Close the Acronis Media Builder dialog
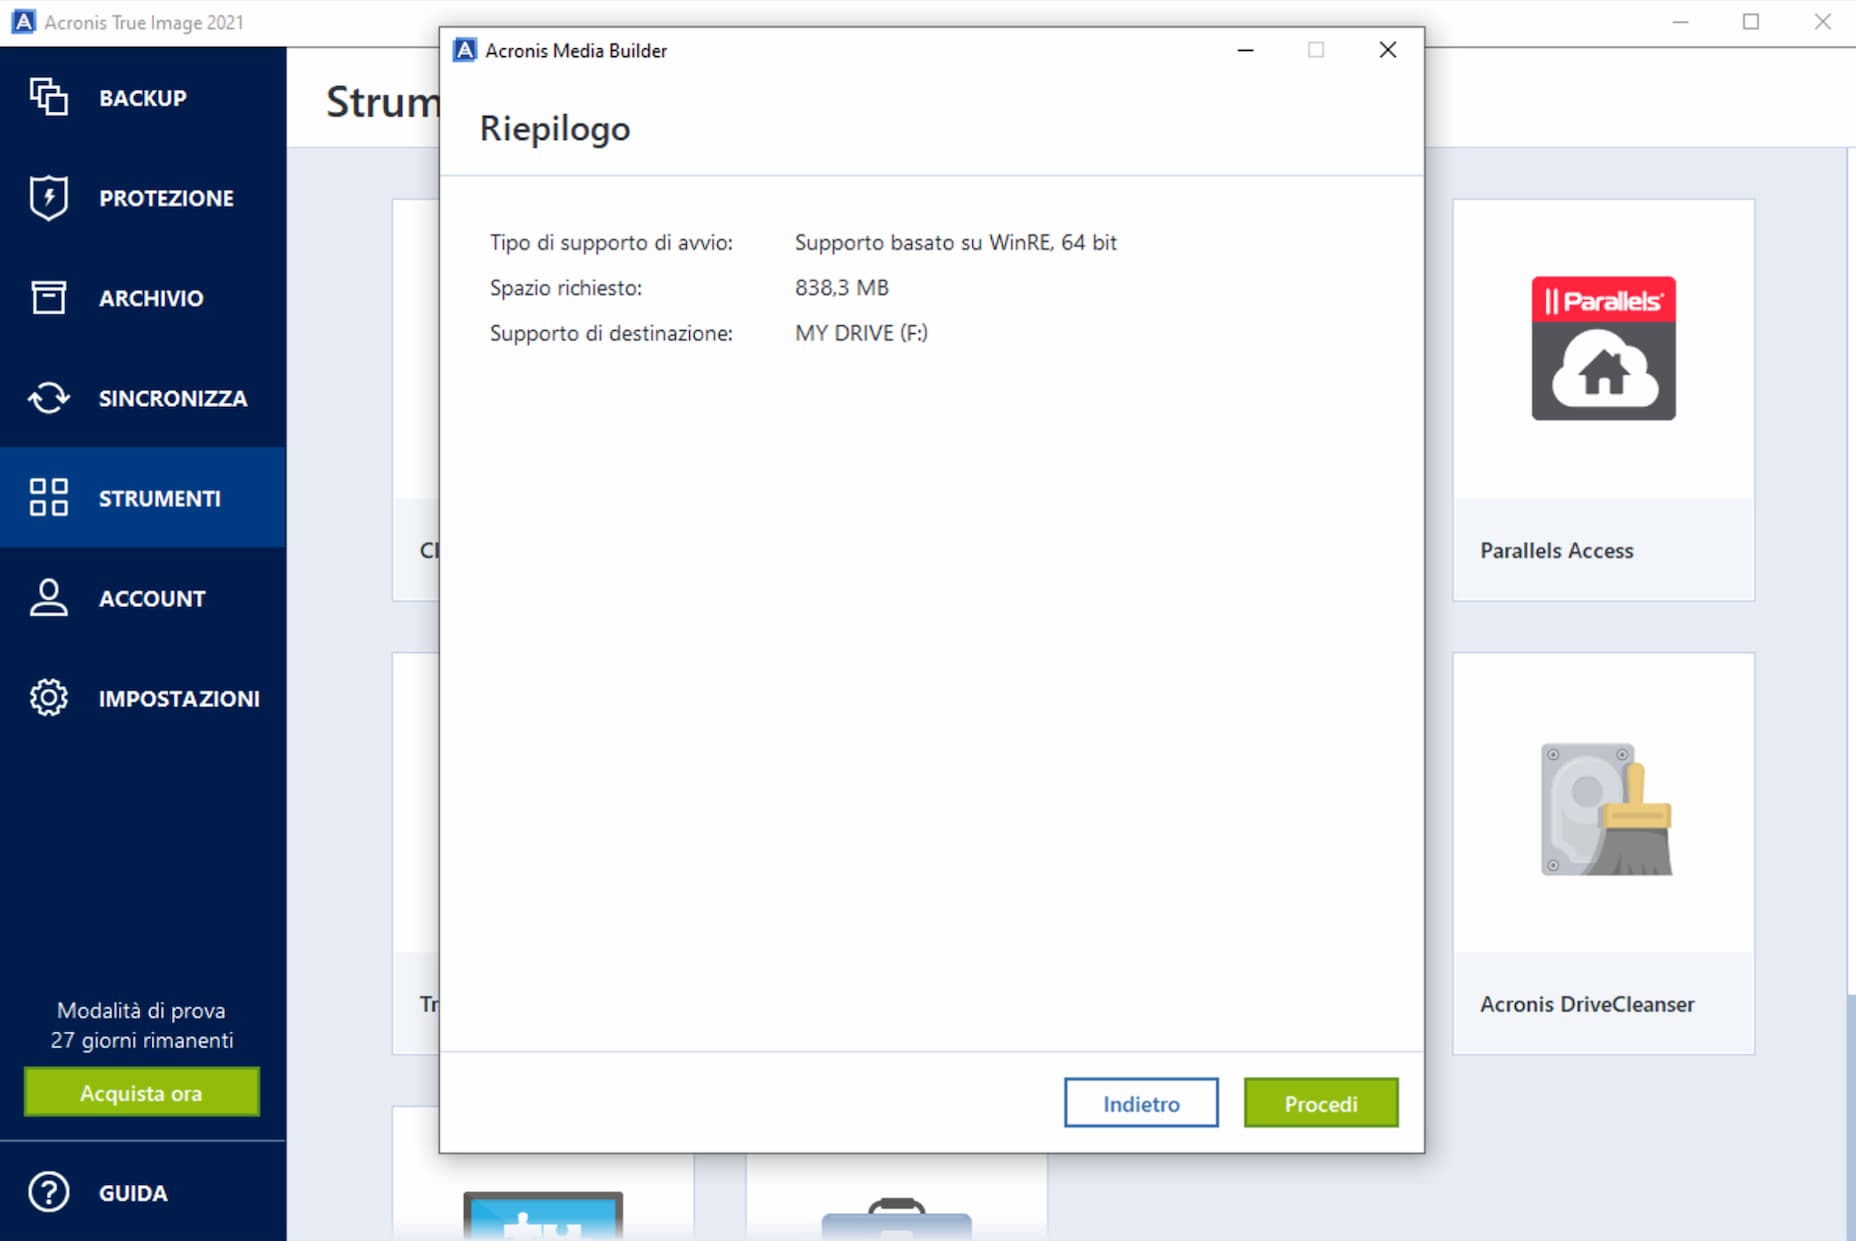This screenshot has width=1856, height=1241. (x=1387, y=50)
